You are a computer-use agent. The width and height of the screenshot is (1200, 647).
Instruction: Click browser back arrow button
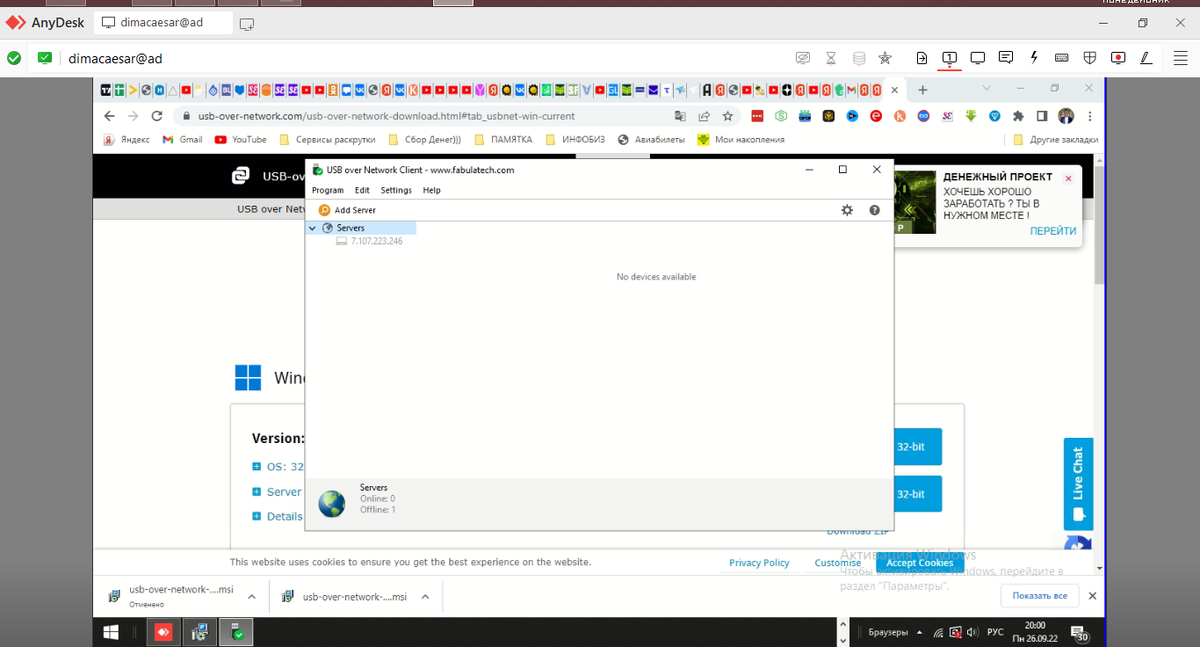point(109,116)
